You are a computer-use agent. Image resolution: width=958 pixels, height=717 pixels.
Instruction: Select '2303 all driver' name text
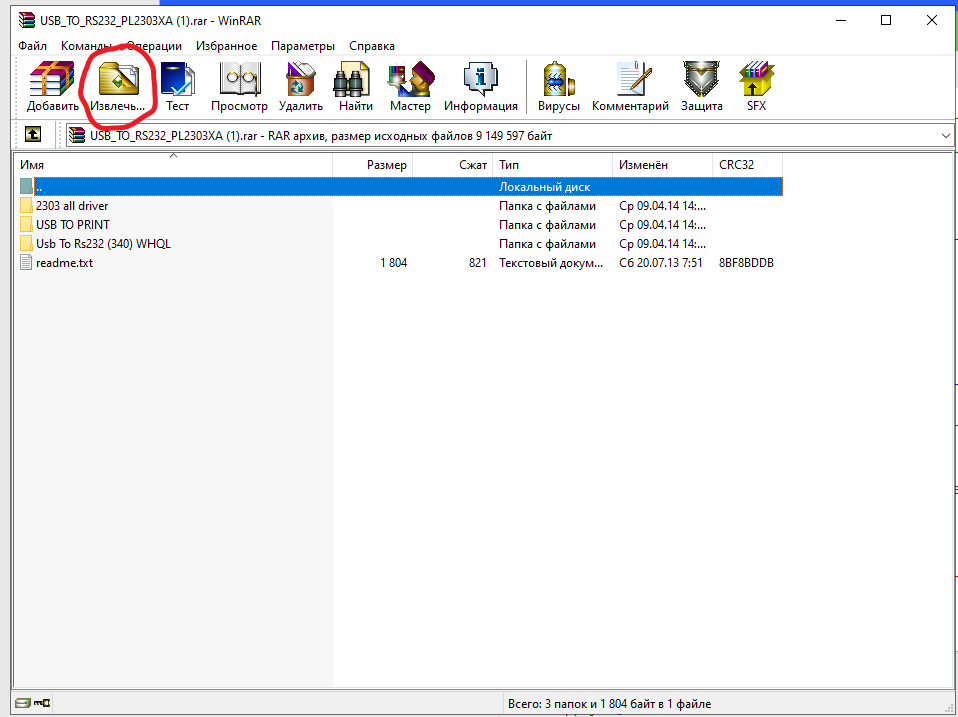[x=72, y=206]
